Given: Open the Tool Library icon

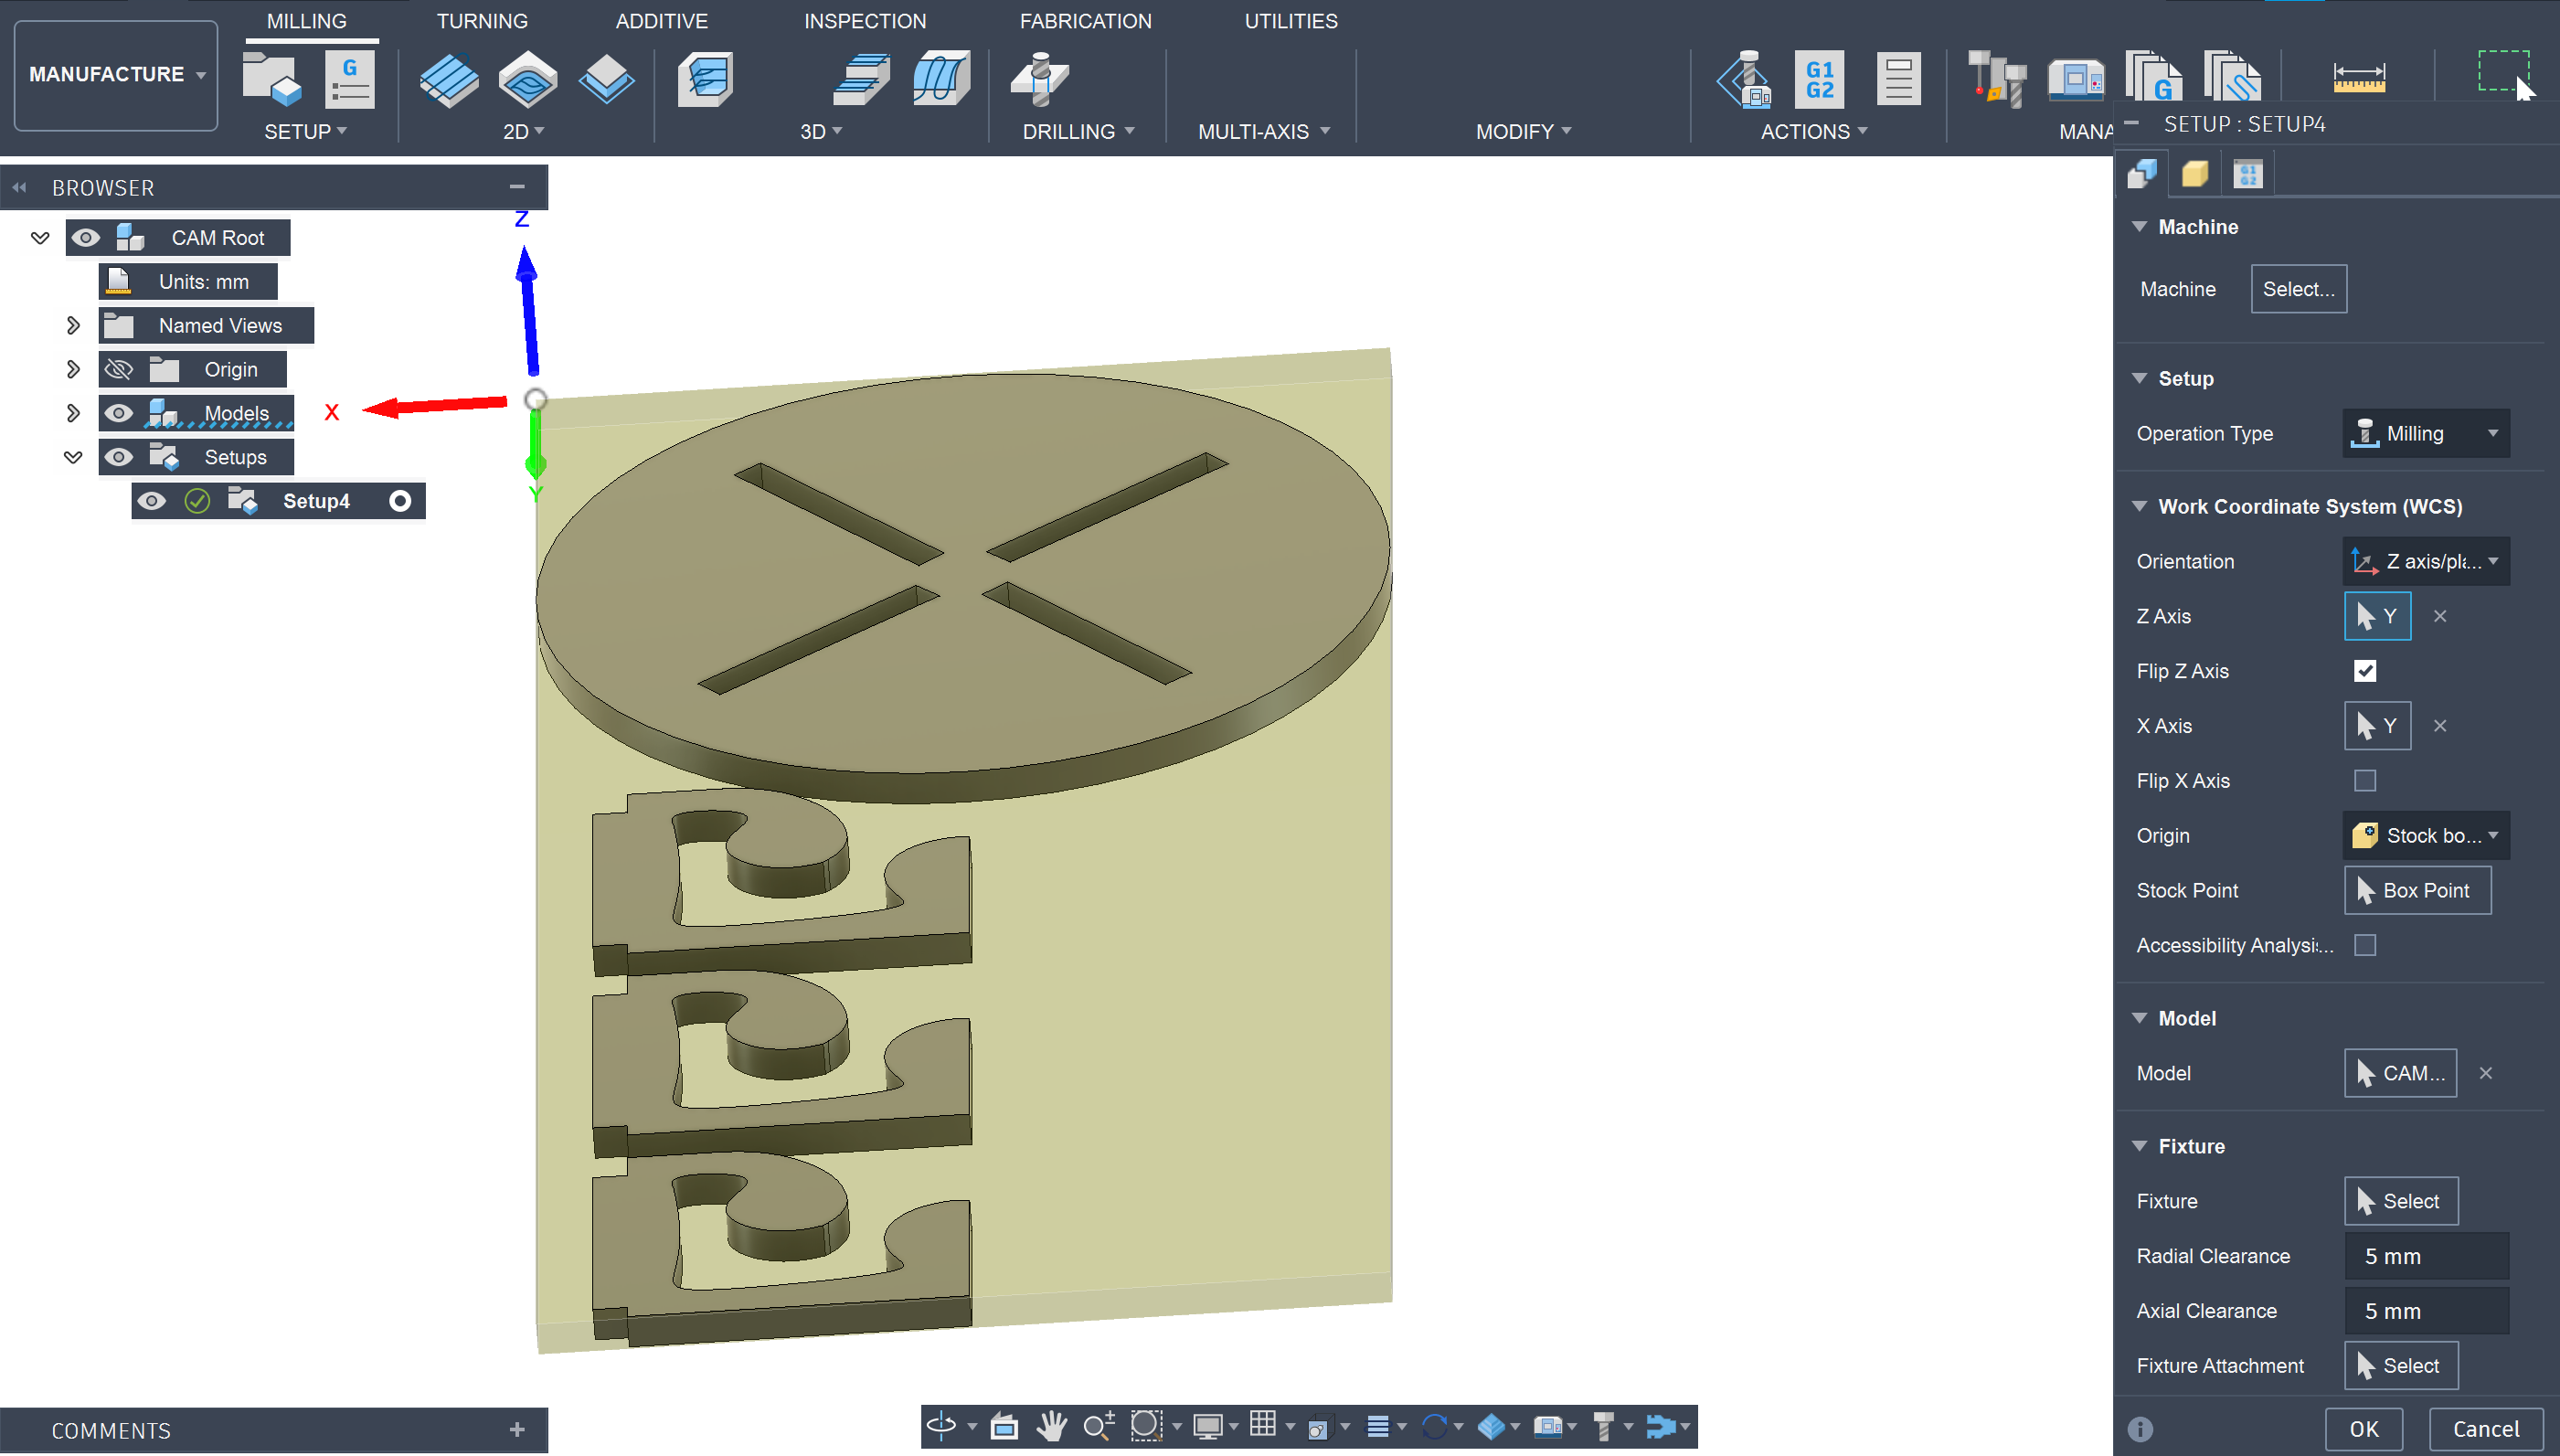Looking at the screenshot, I should click(x=1996, y=79).
